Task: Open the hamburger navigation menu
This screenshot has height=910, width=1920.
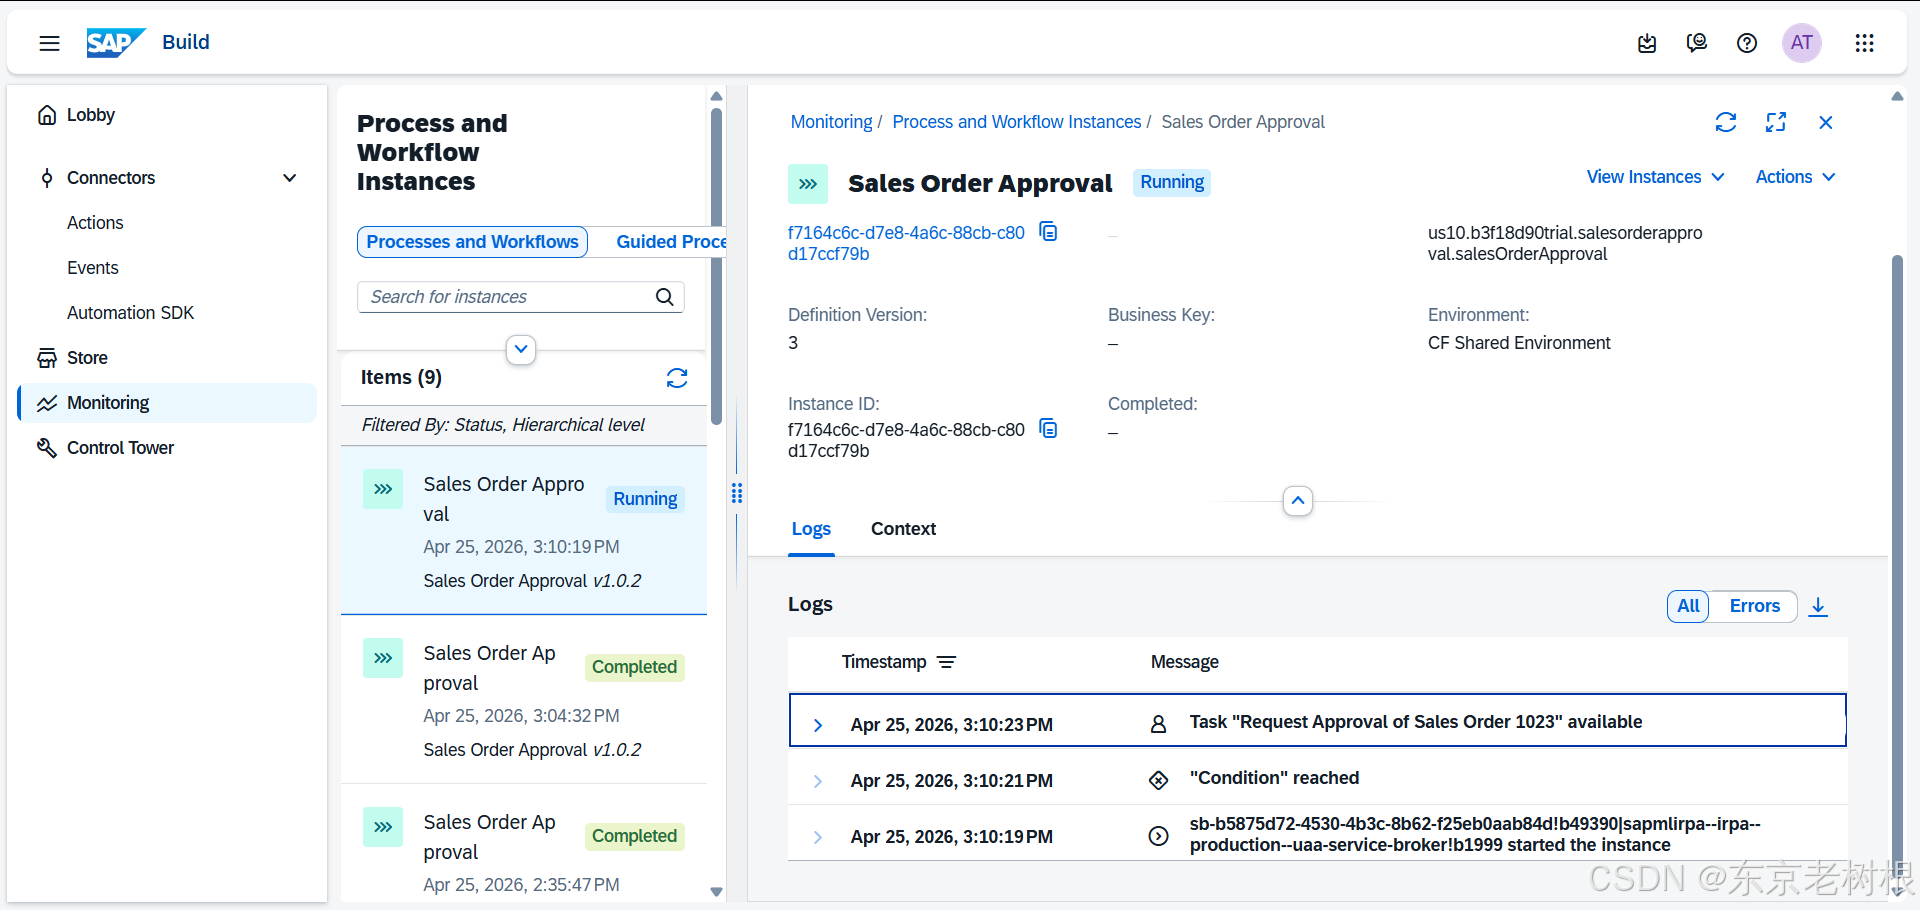Action: point(49,43)
